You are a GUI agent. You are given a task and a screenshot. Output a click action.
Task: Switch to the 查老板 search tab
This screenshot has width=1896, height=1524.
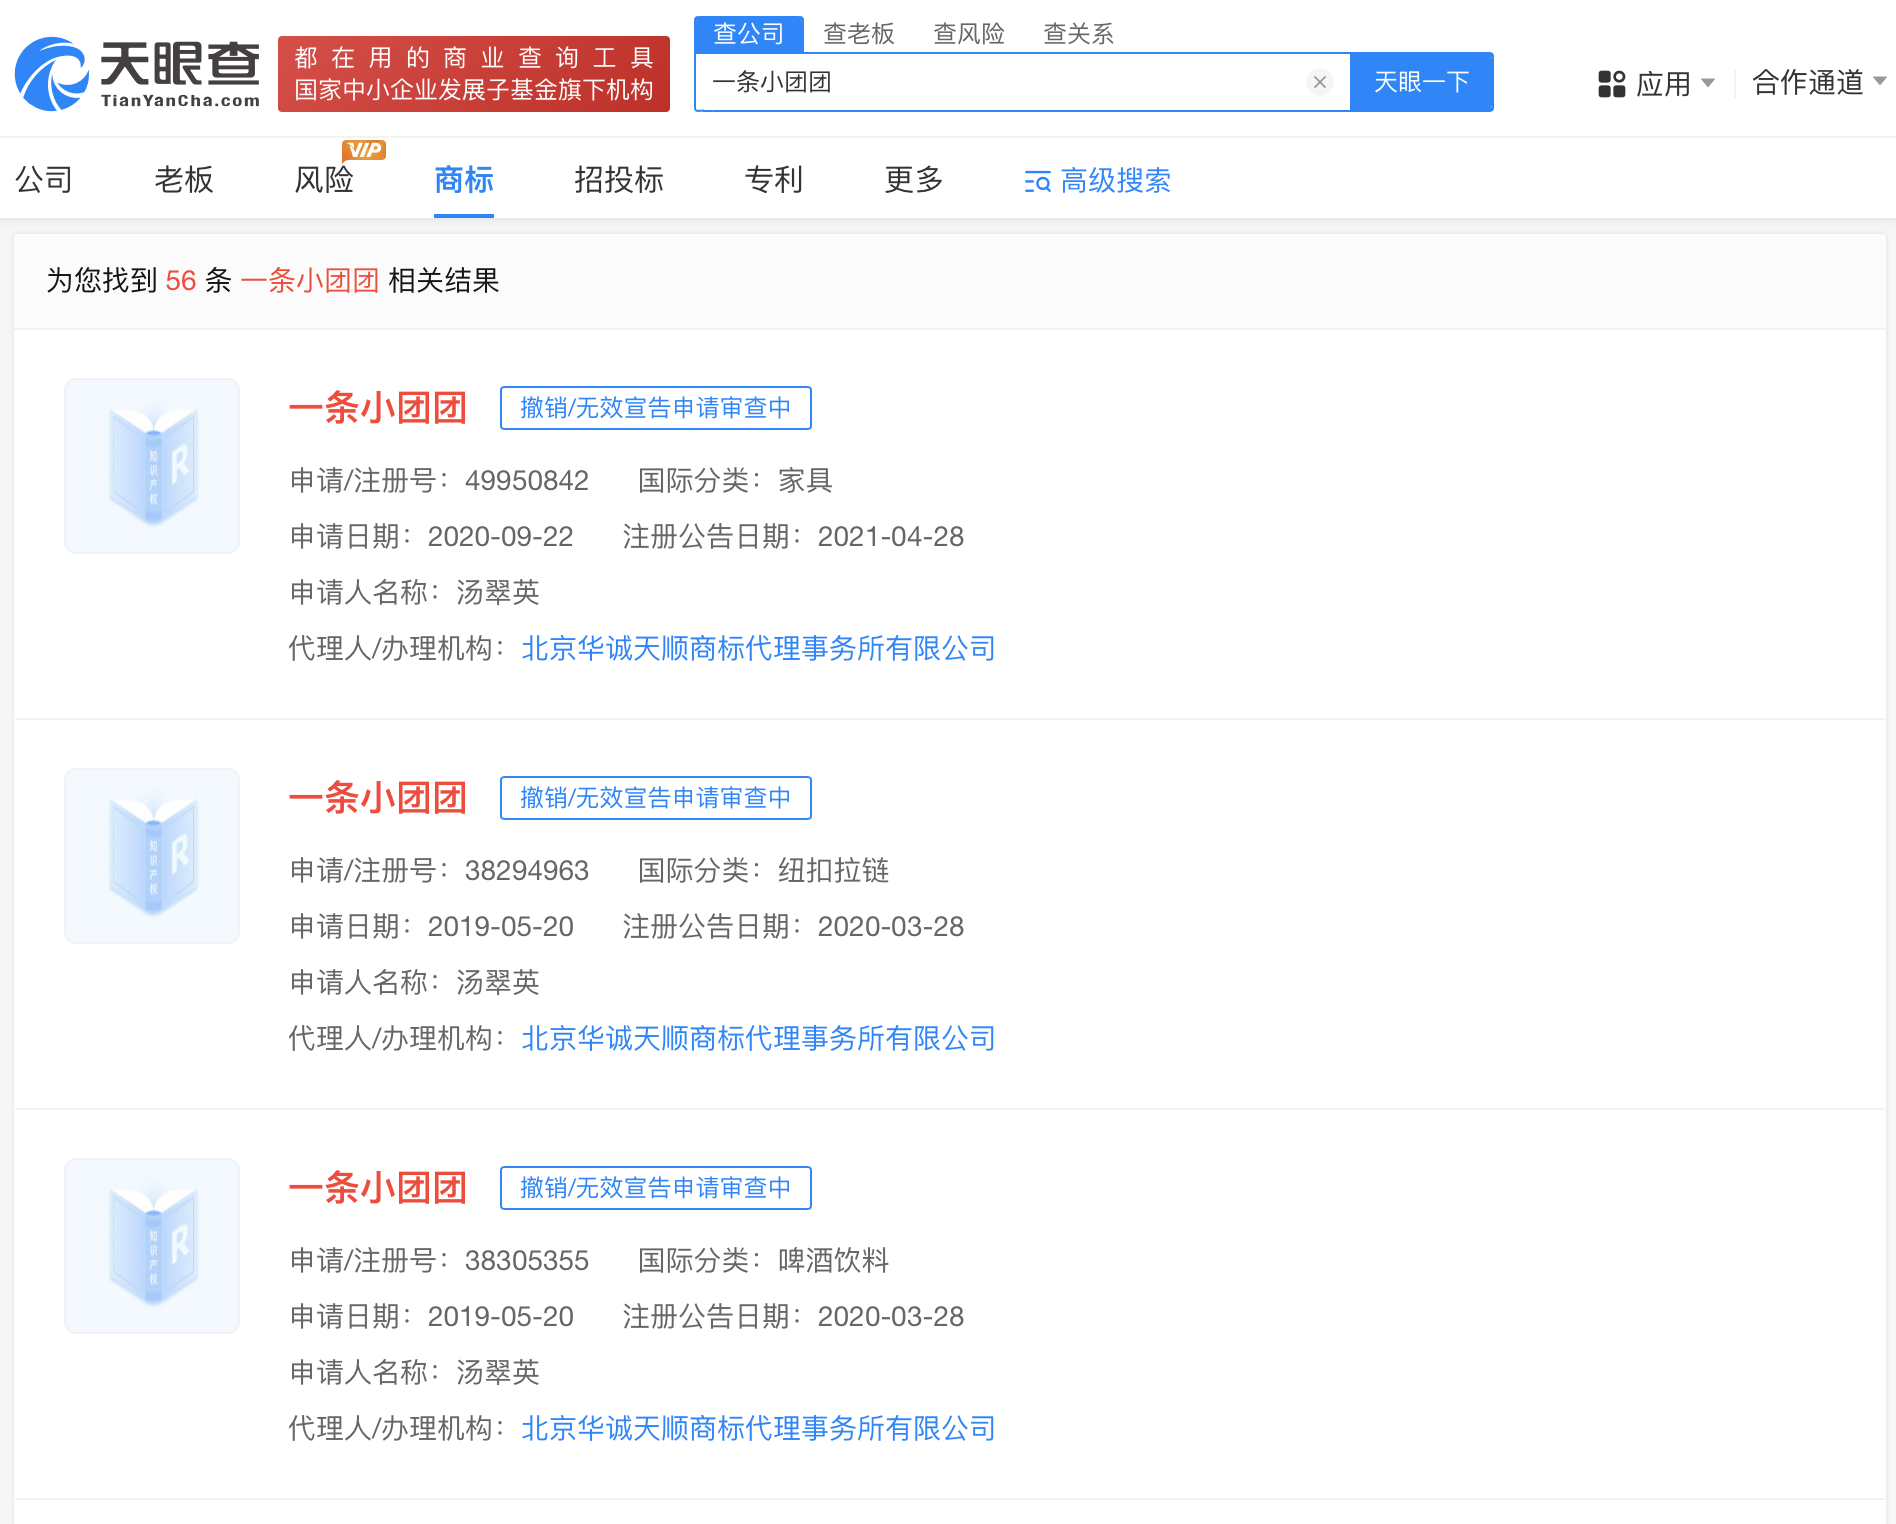[x=858, y=34]
